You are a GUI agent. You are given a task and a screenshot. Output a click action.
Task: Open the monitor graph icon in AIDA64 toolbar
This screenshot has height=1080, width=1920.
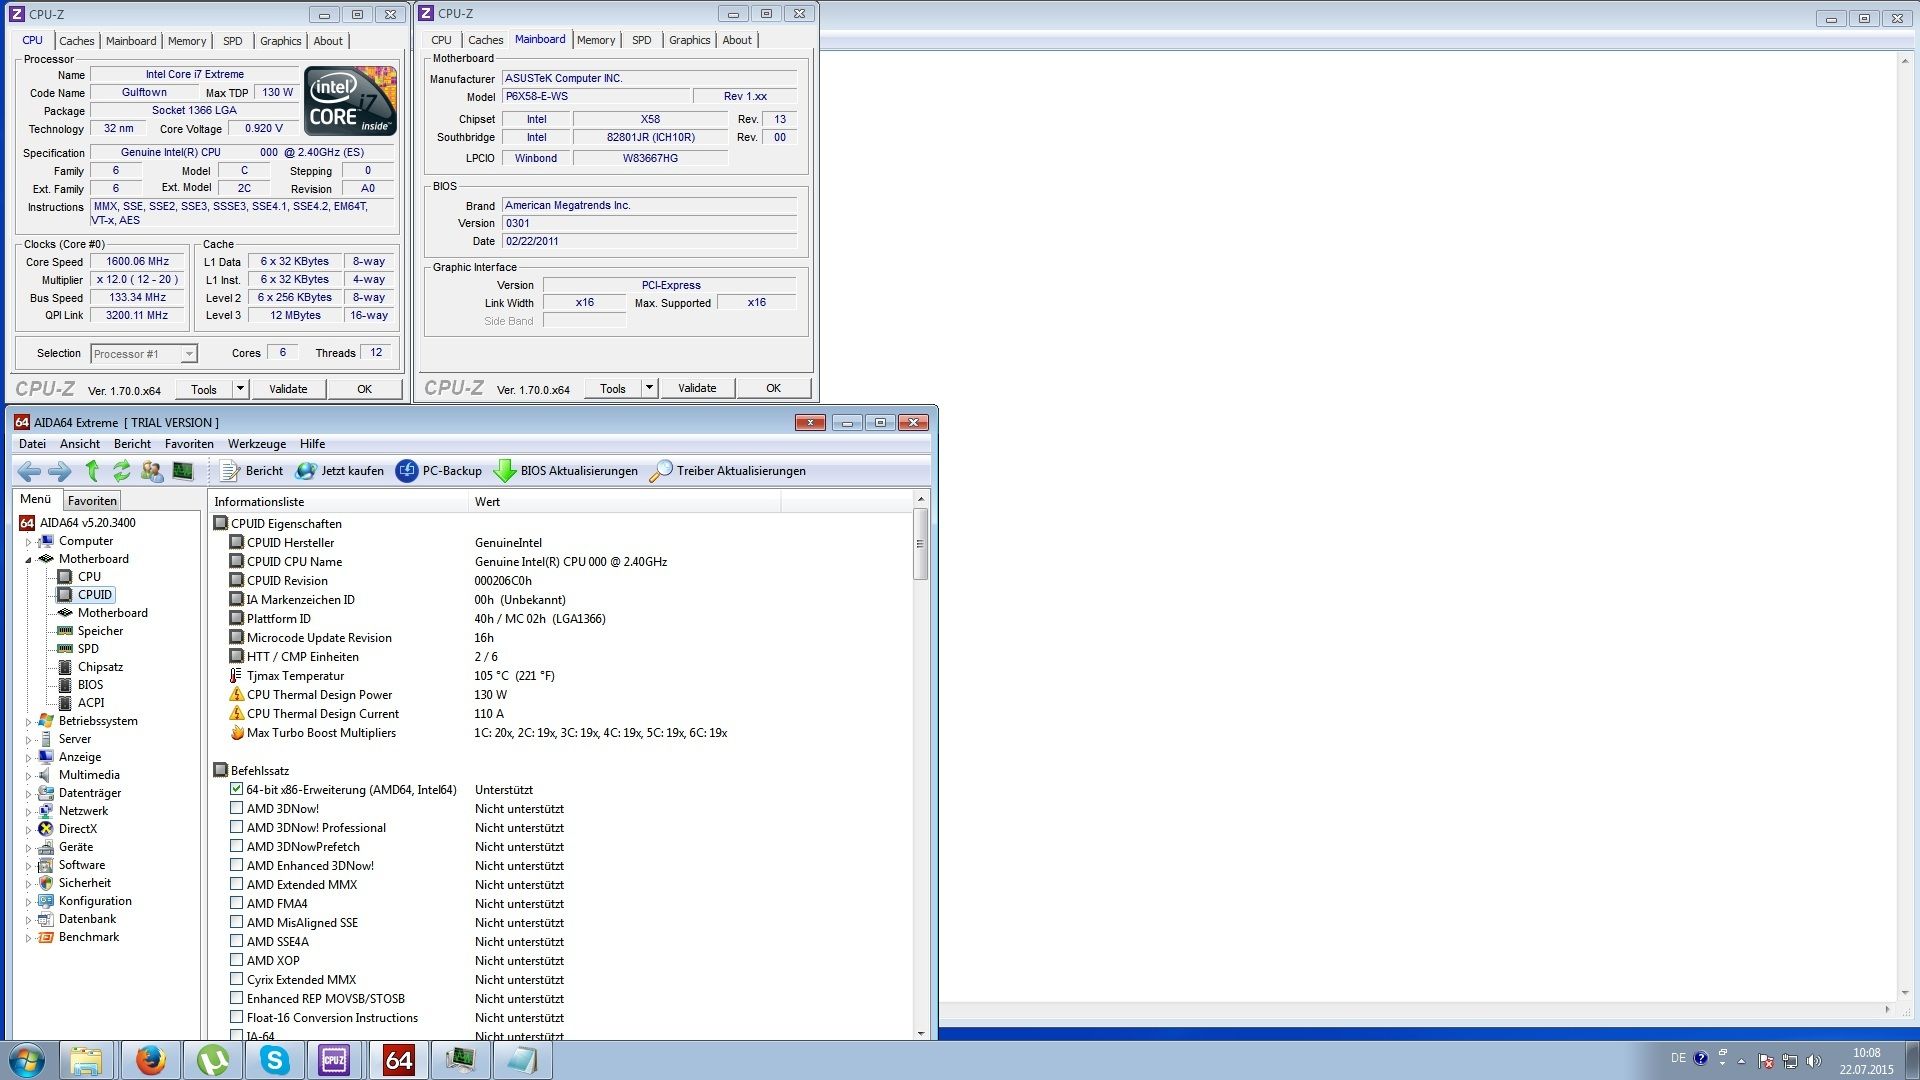coord(183,471)
